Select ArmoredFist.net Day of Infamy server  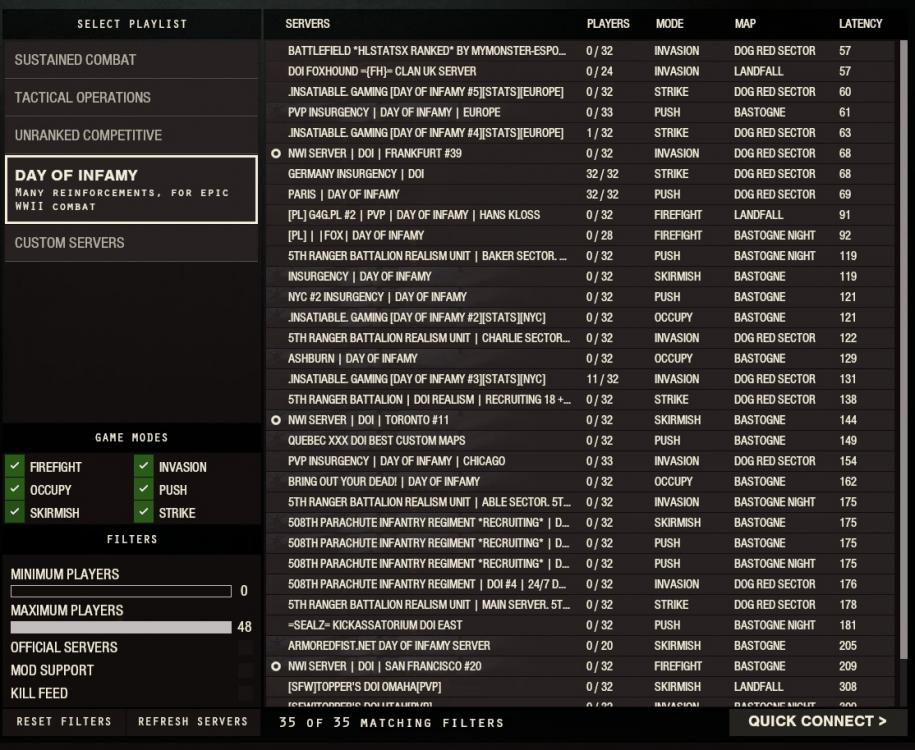tap(581, 646)
